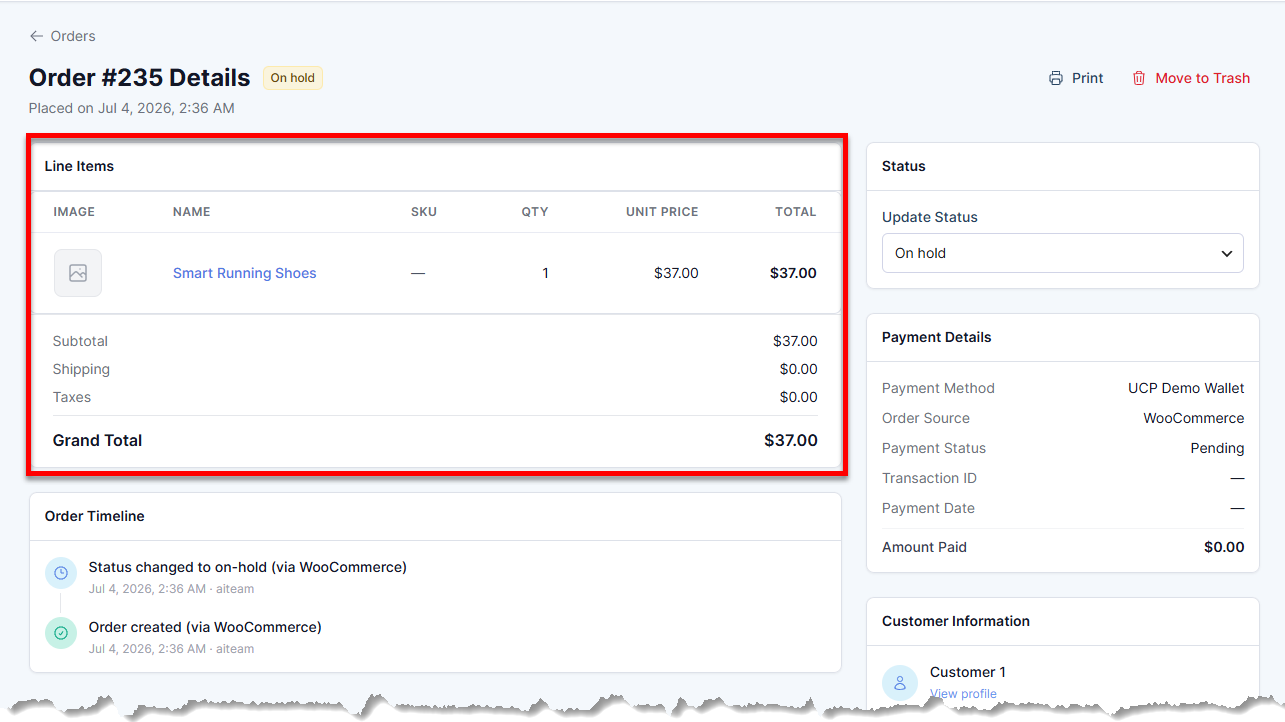The width and height of the screenshot is (1285, 722).
Task: Click the back arrow icon beside Orders
Action: pyautogui.click(x=36, y=36)
